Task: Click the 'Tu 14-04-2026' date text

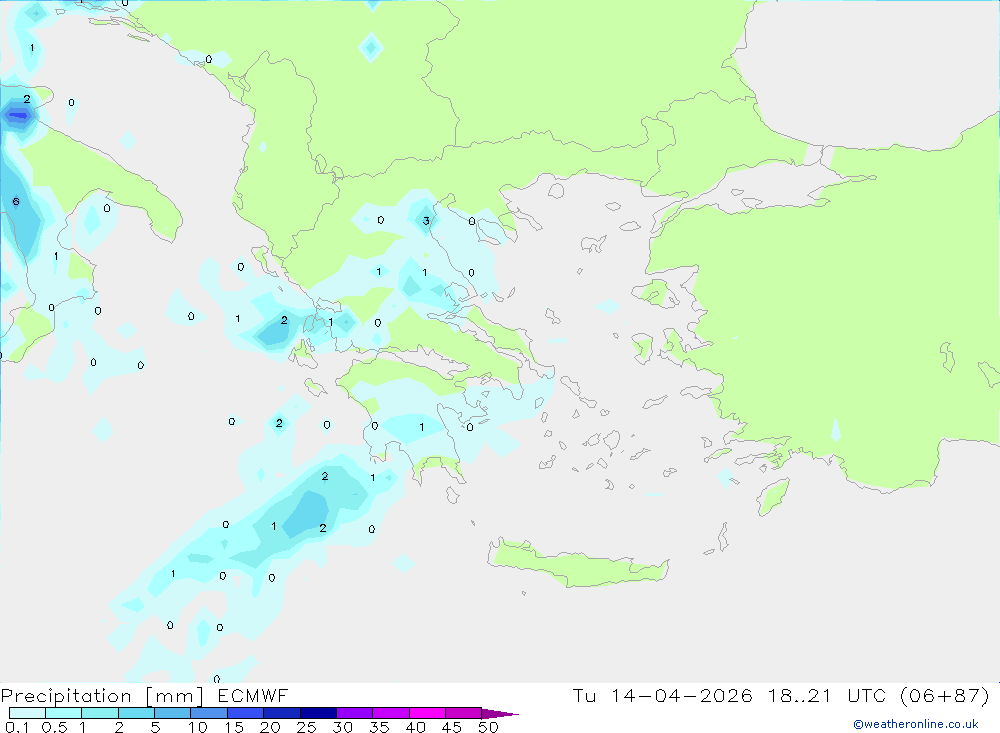Action: coord(663,695)
